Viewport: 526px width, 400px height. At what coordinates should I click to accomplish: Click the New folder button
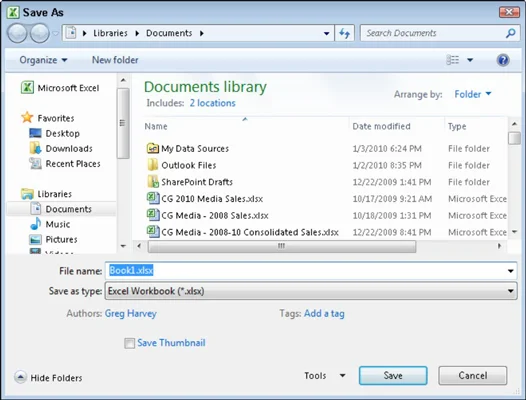115,60
